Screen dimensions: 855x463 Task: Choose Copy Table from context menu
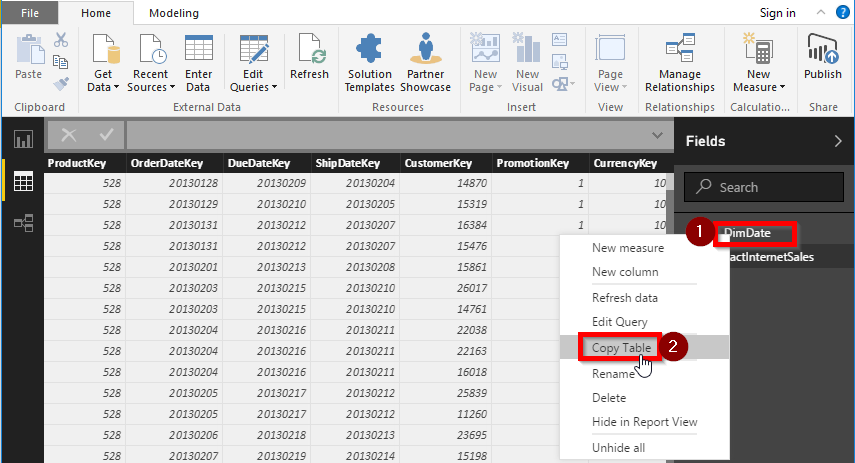tap(621, 347)
